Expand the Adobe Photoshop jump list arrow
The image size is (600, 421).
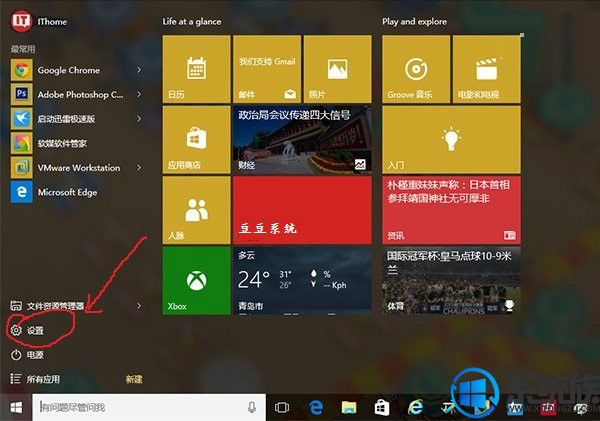[x=139, y=94]
